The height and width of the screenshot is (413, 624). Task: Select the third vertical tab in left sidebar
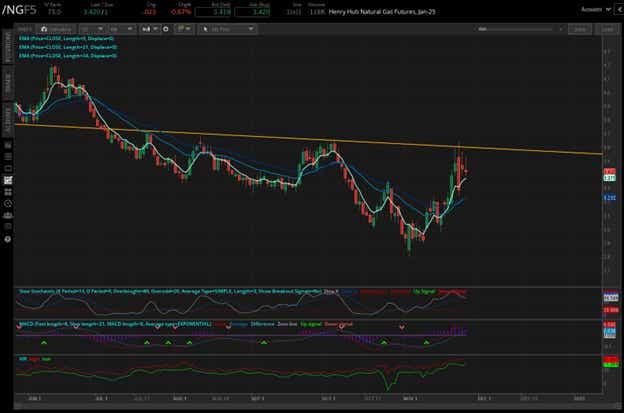point(7,120)
